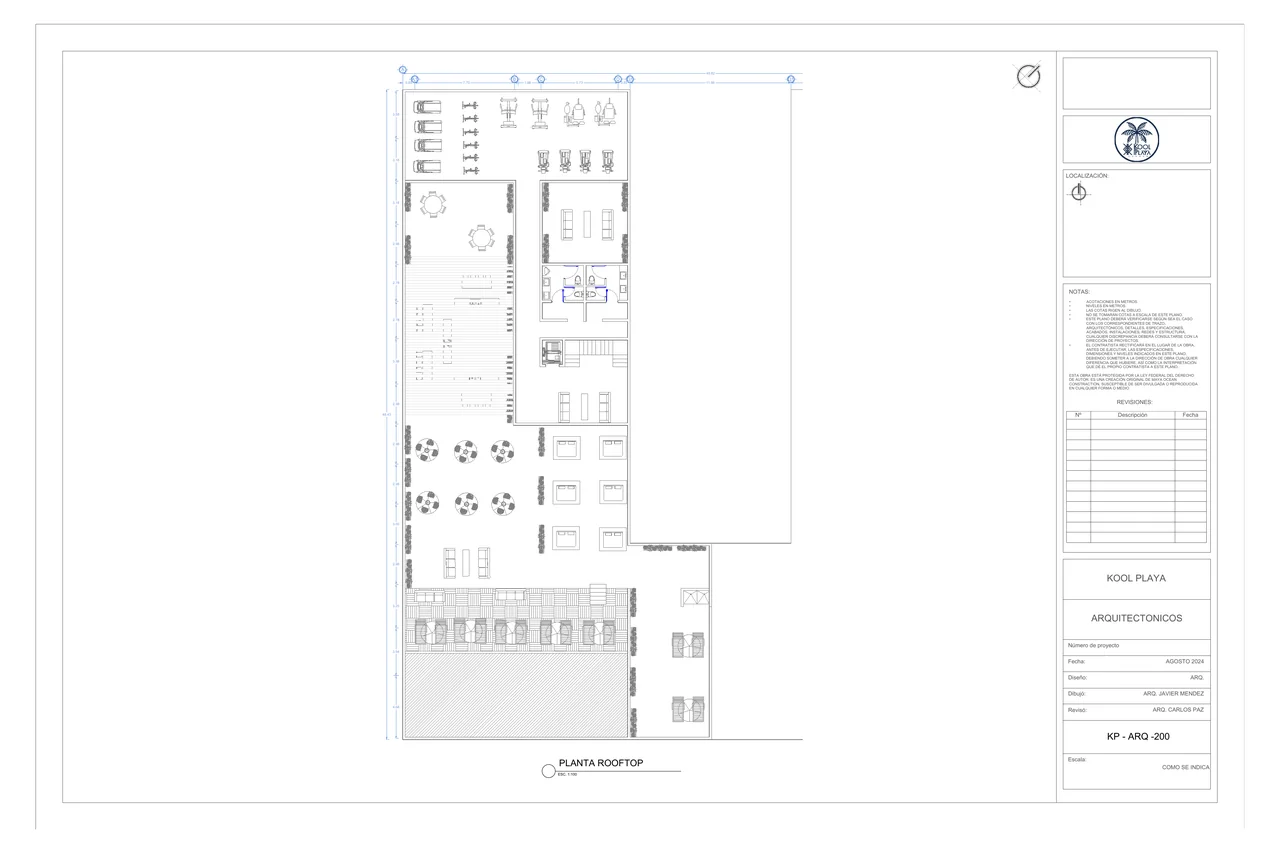Click the 'Escala:' label

(1077, 759)
